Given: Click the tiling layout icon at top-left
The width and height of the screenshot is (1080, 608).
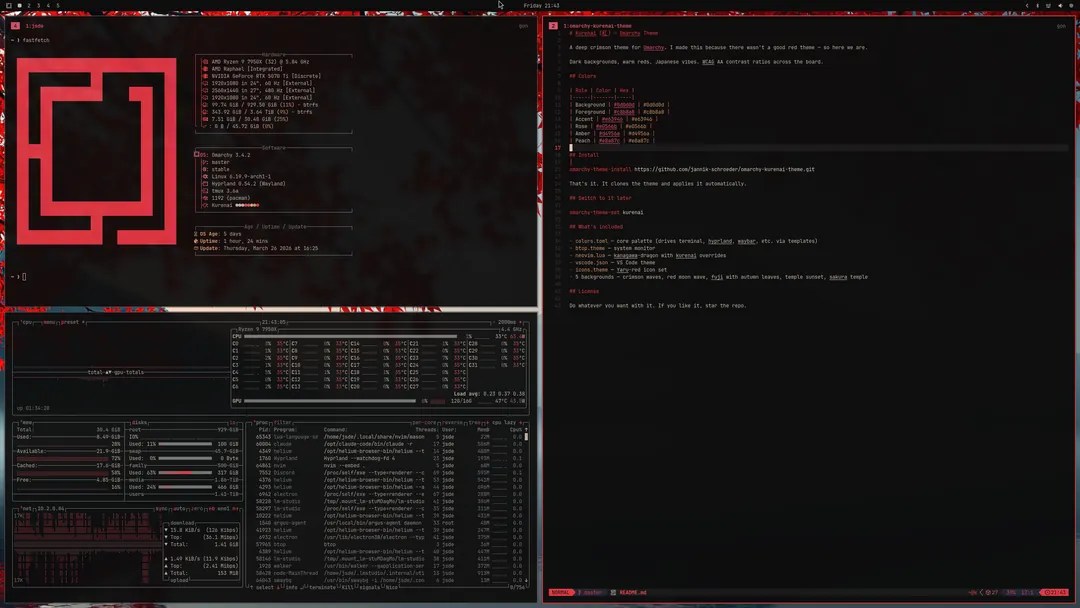Looking at the screenshot, I should pos(9,5).
